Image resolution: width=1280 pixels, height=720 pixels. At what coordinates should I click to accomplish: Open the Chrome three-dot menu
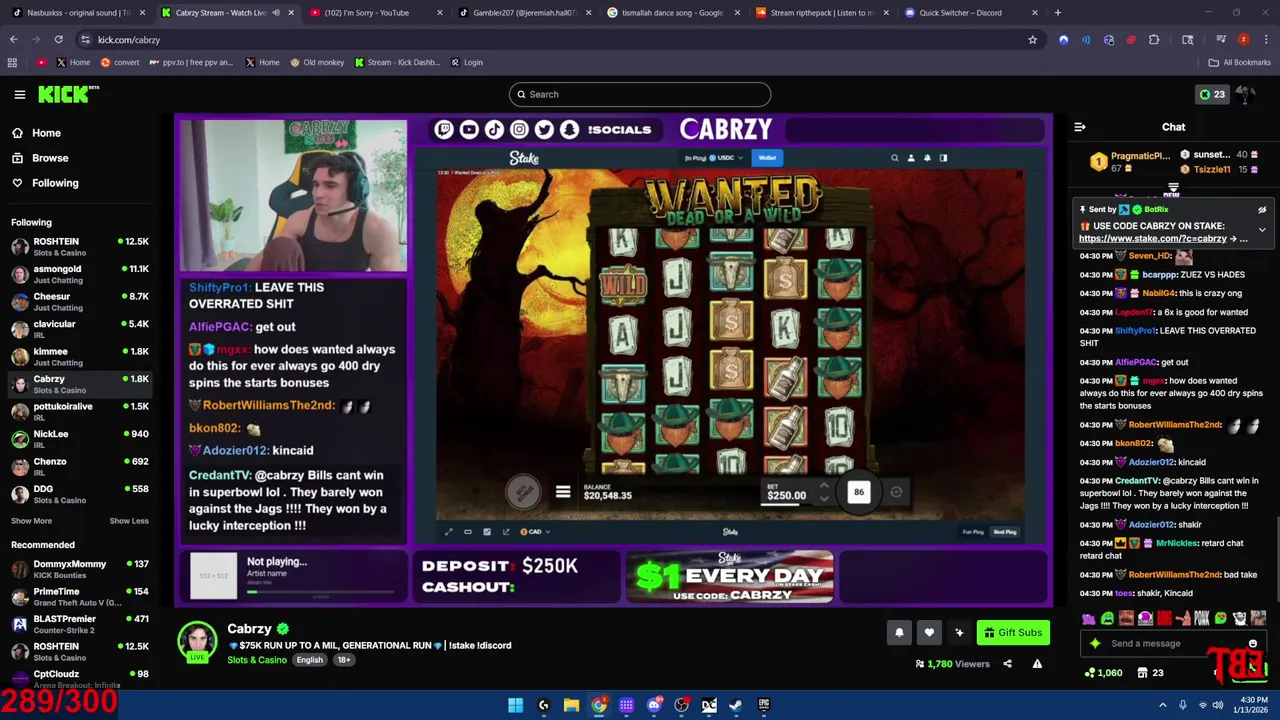coord(1266,40)
